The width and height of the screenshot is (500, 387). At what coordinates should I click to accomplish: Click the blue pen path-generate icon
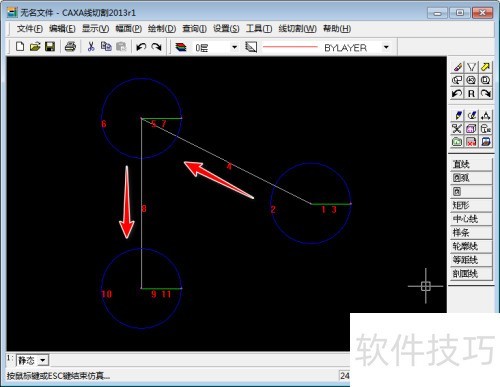point(457,116)
